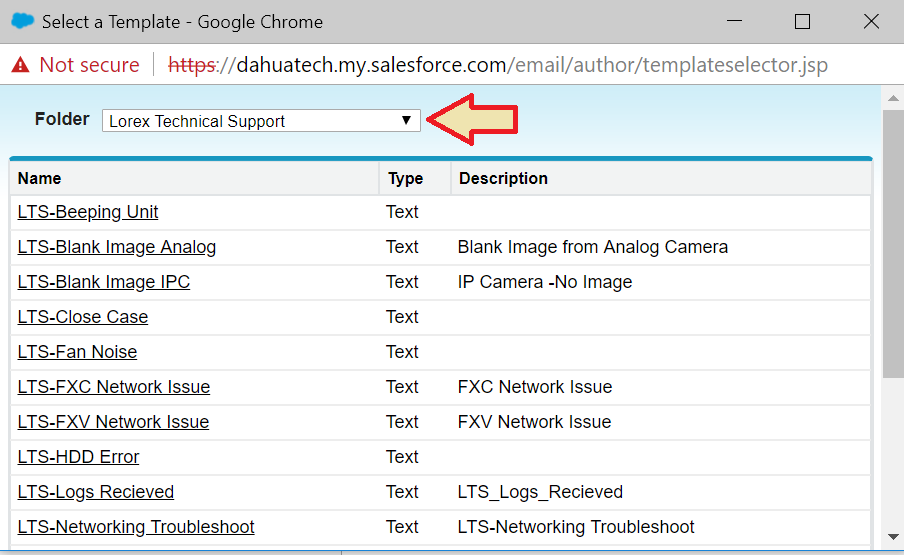Click the Name column header

40,178
